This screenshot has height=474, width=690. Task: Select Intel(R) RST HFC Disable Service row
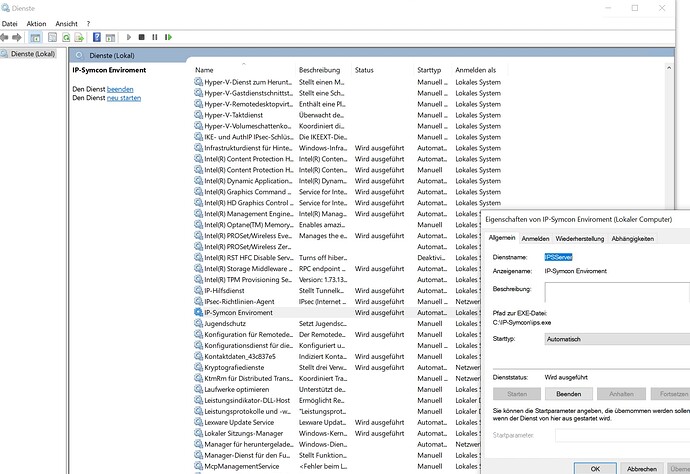coord(337,257)
